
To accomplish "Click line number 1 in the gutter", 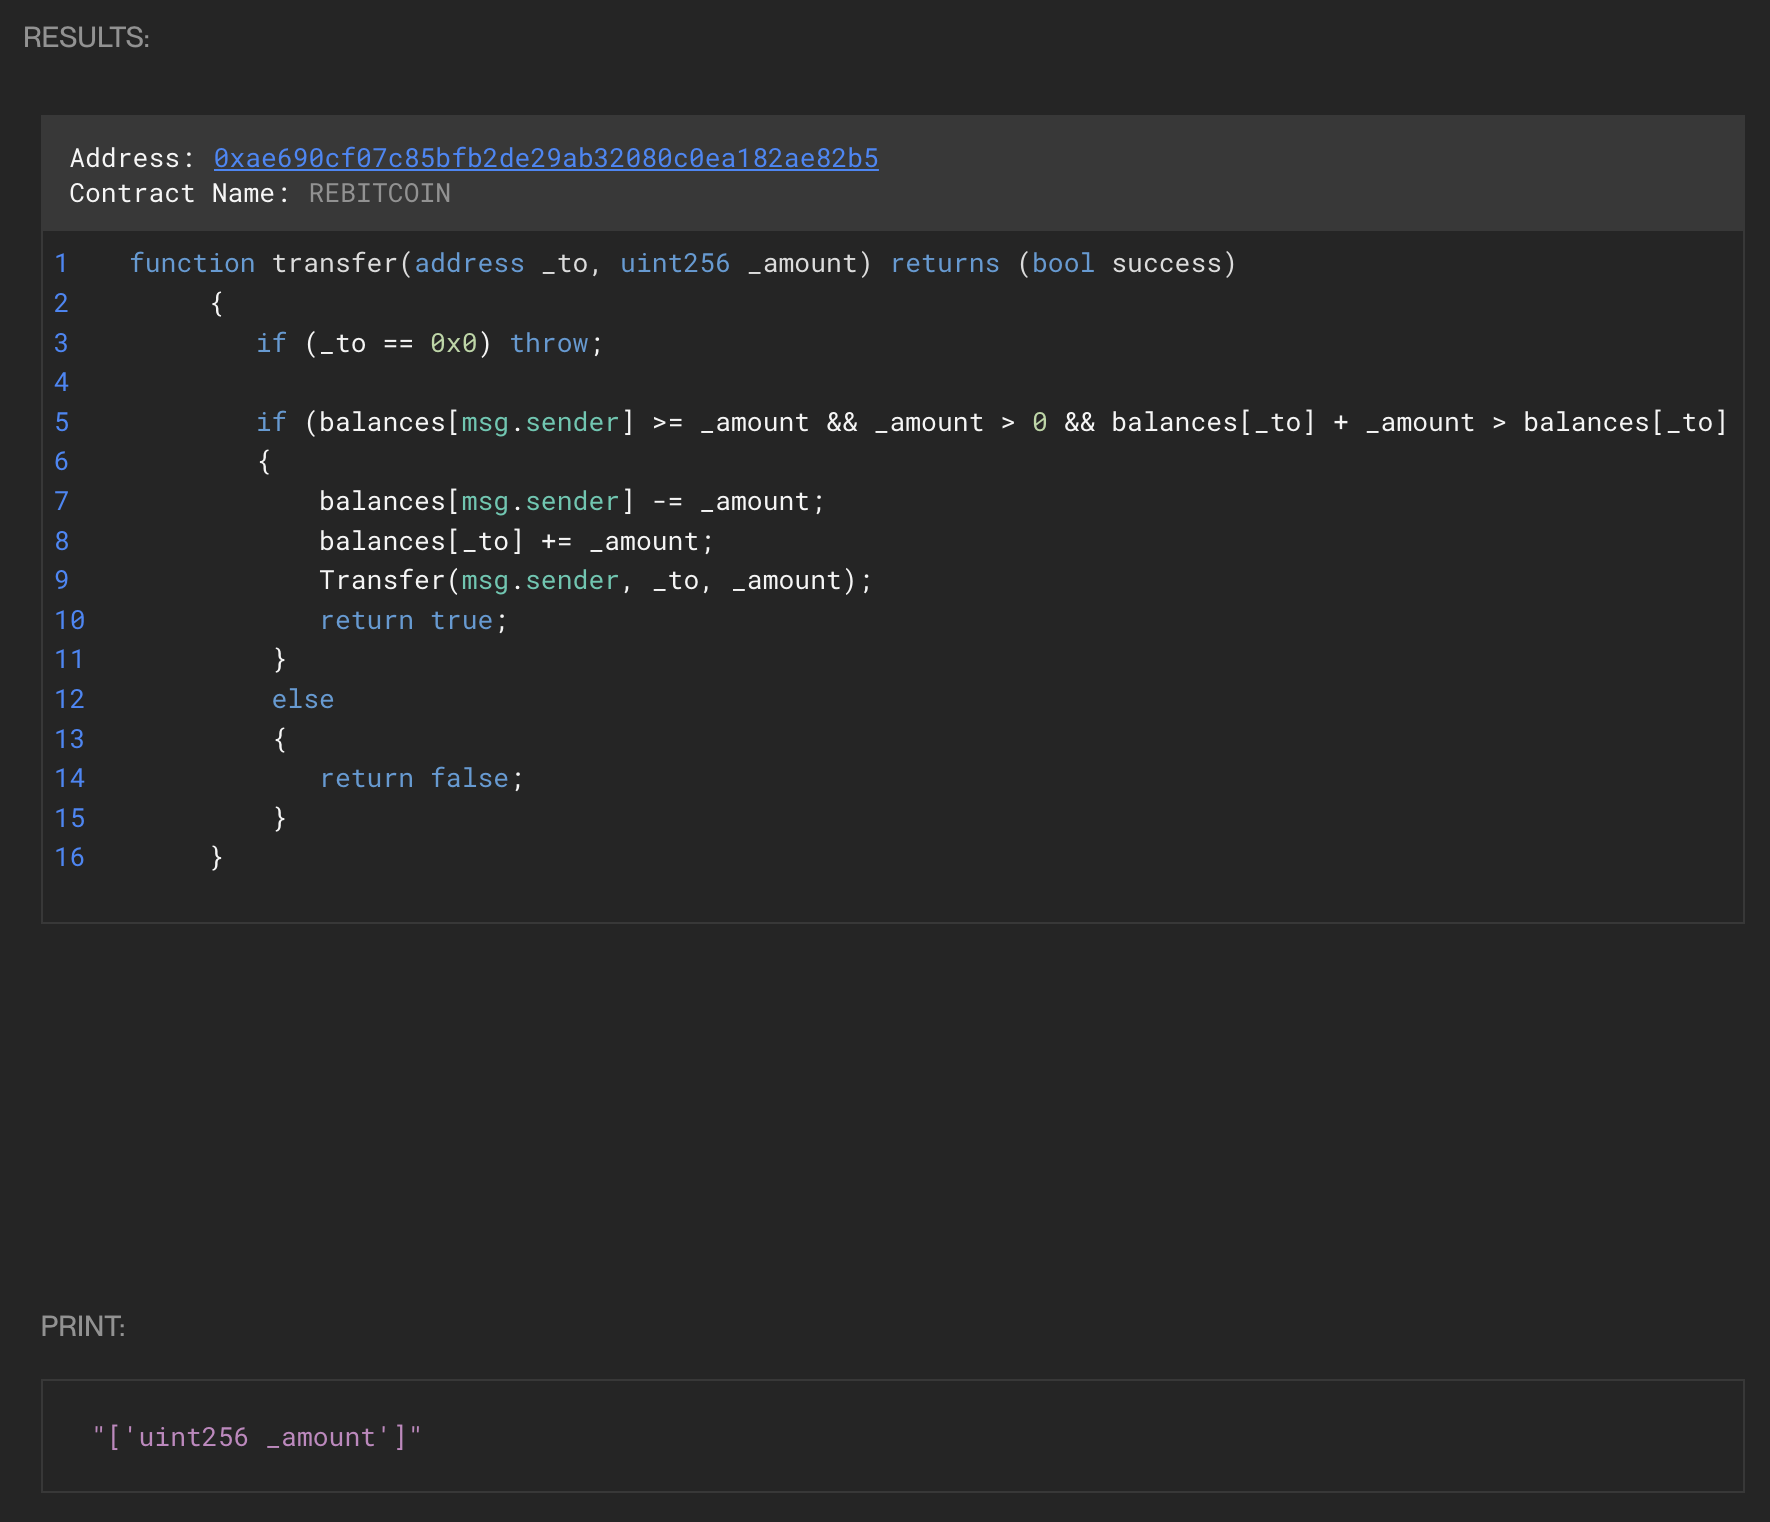I will click(61, 263).
